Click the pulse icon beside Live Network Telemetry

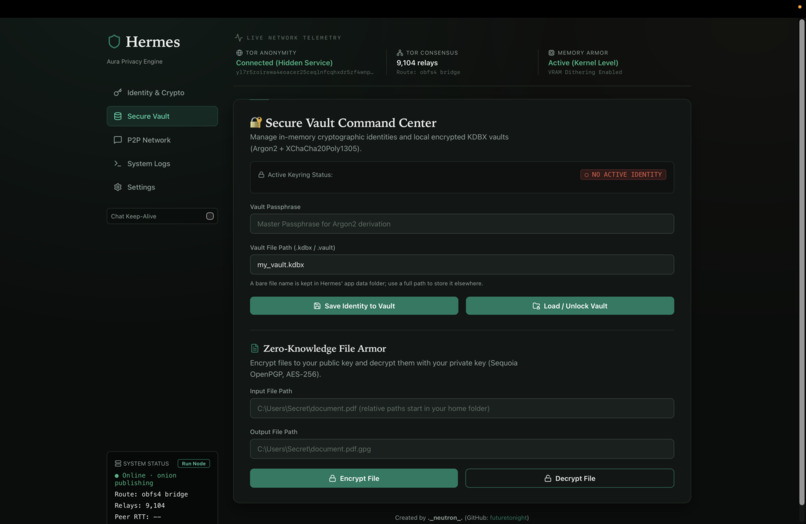click(239, 38)
